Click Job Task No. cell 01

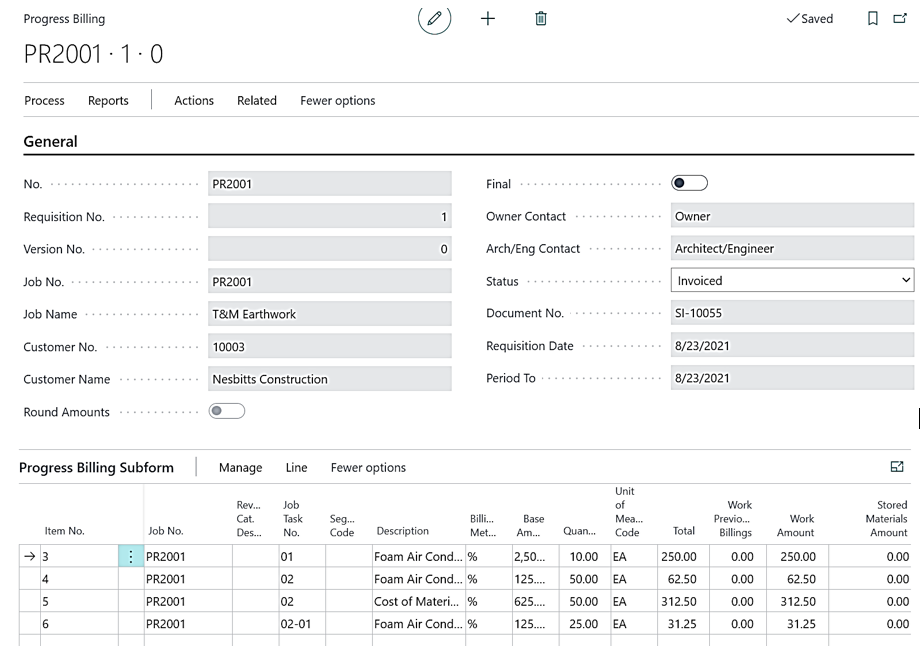(302, 556)
